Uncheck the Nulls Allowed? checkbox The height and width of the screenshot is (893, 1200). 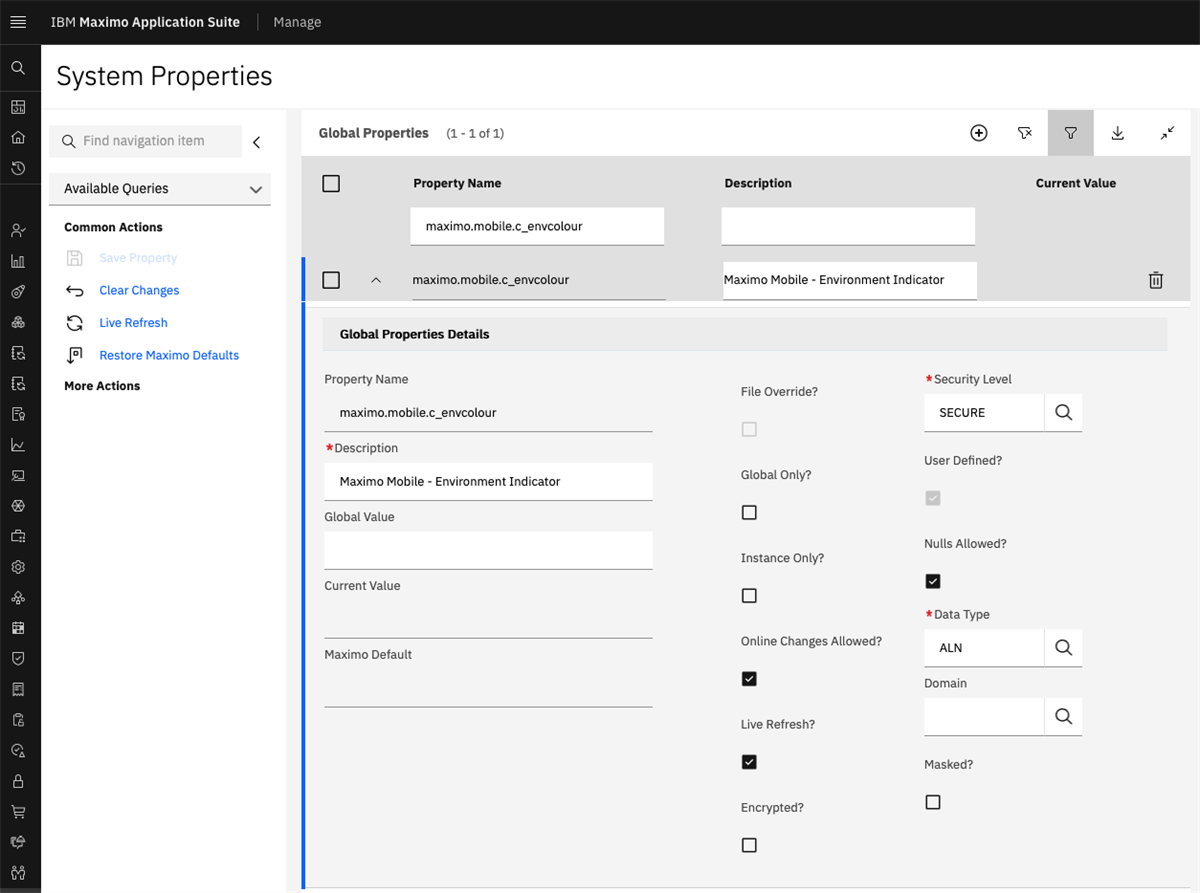(933, 581)
